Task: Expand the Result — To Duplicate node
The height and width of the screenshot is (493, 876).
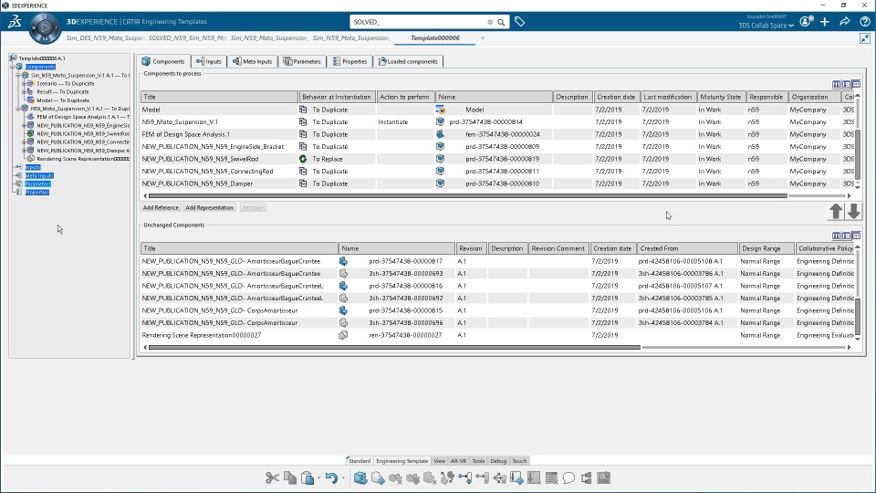Action: (25, 92)
